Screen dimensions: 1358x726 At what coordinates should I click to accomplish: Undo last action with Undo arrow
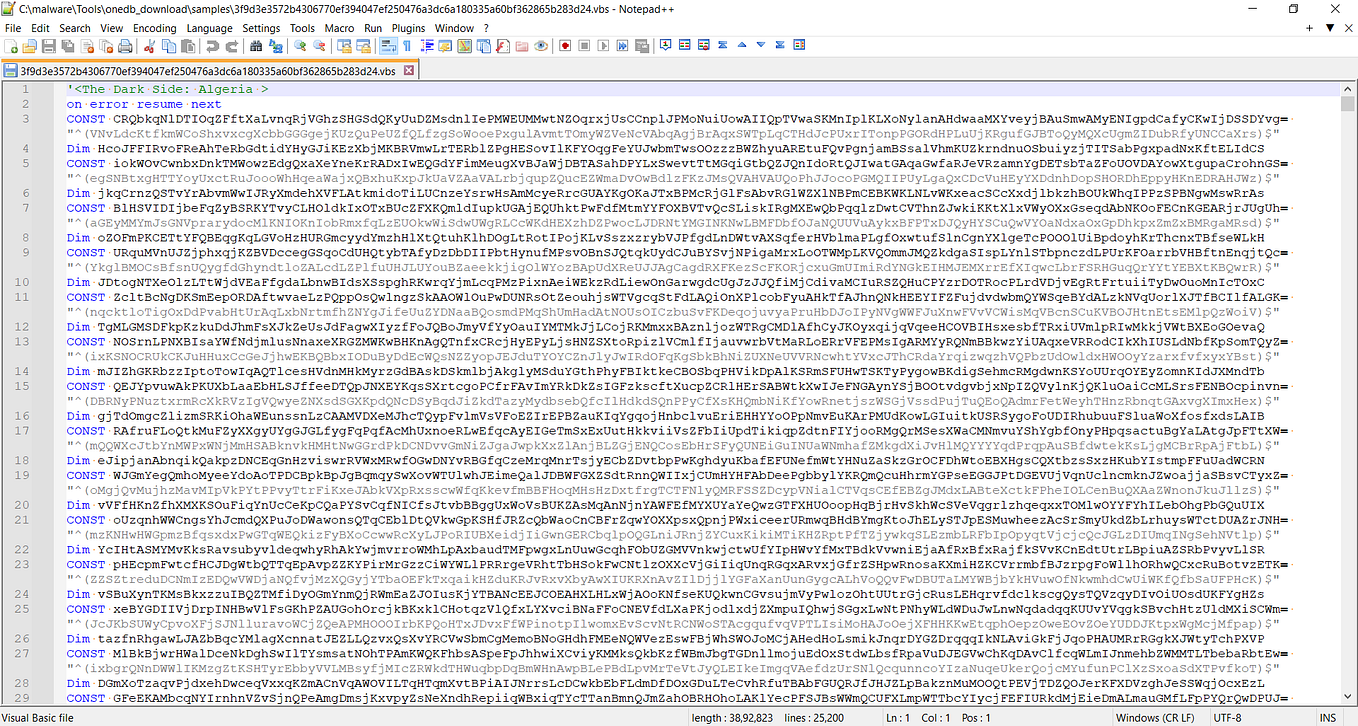click(x=212, y=46)
